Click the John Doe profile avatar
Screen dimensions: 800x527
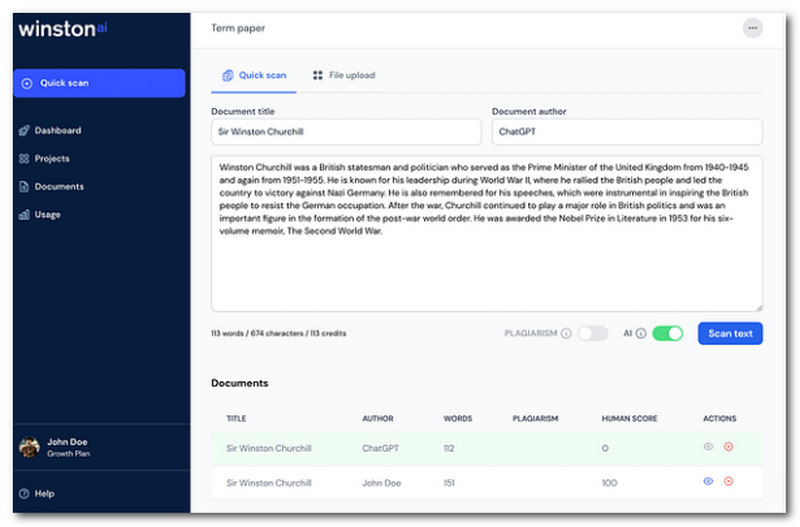tap(28, 447)
